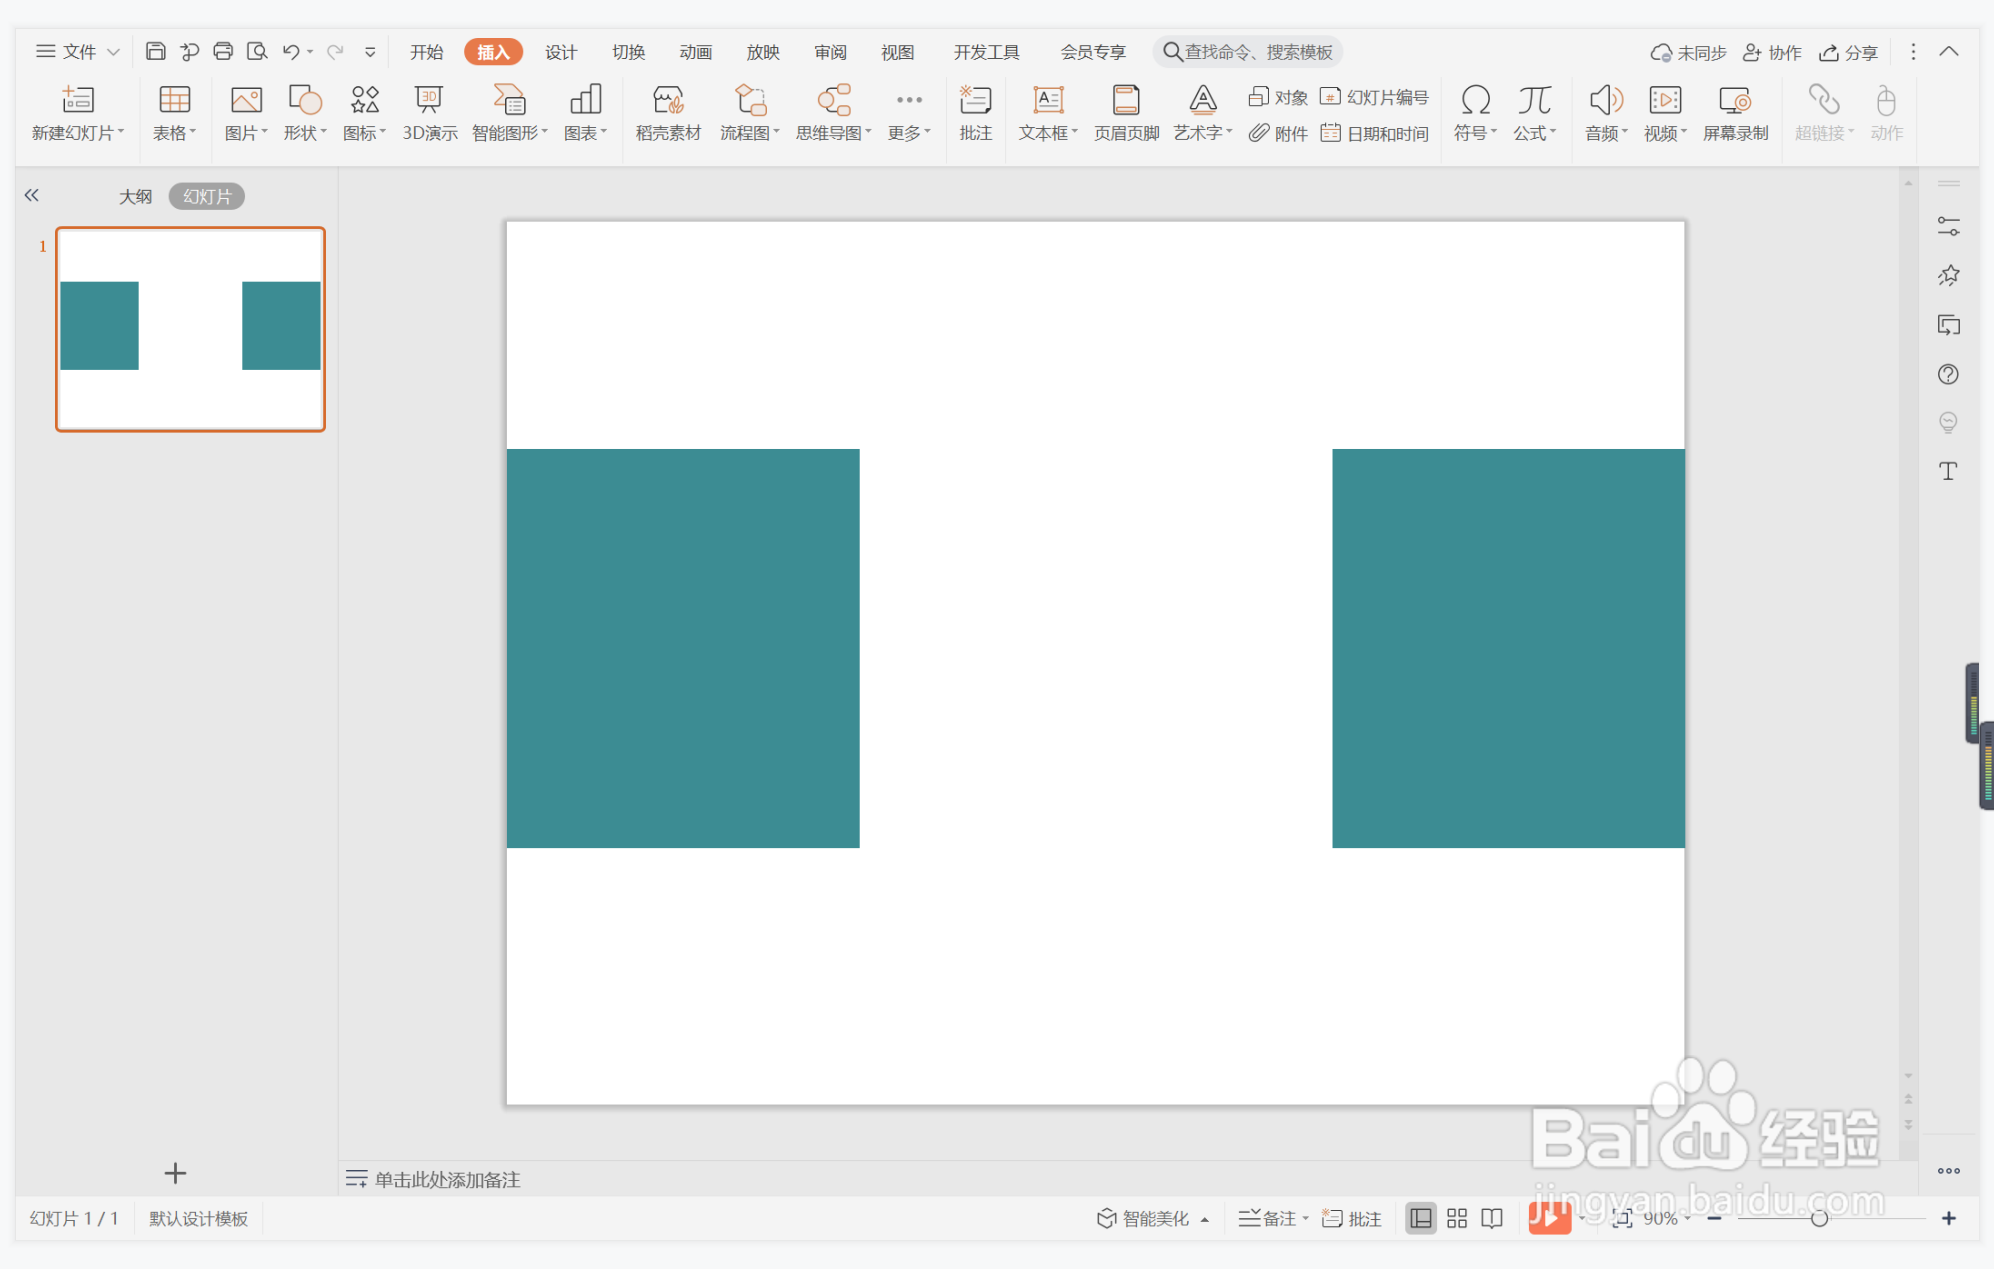Select slide 1 thumbnail
The height and width of the screenshot is (1269, 1994).
pos(190,329)
